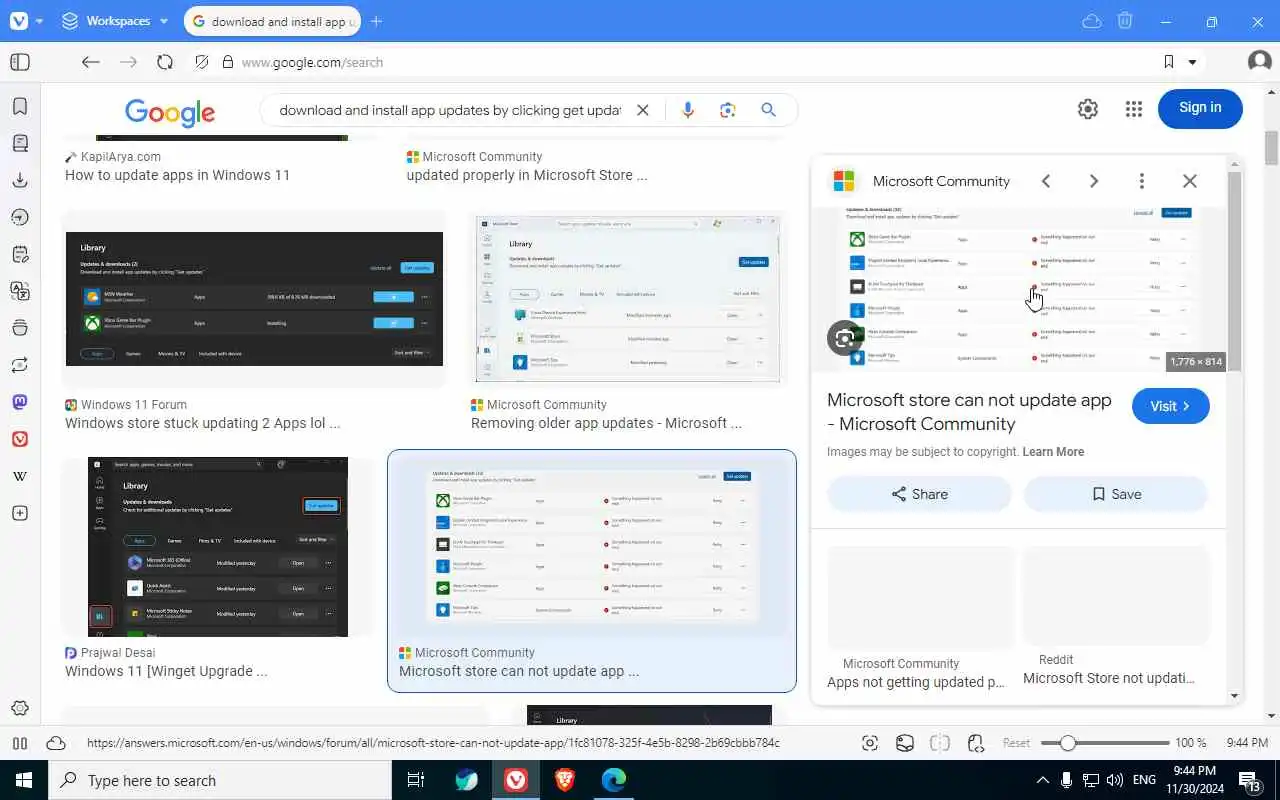Open closed tabs trash icon
Screen dimensions: 1280x800
pyautogui.click(x=1125, y=21)
